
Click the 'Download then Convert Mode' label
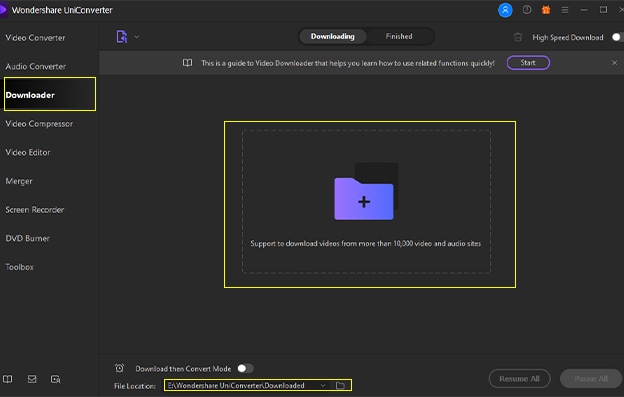[x=183, y=369]
